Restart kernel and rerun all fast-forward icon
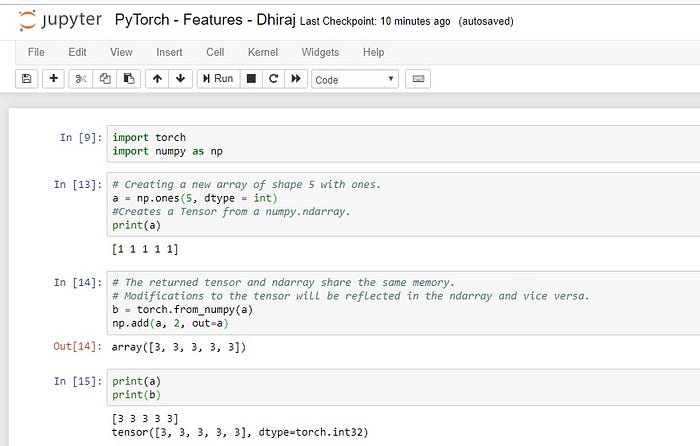Screen dimensions: 700x446 (x=296, y=79)
